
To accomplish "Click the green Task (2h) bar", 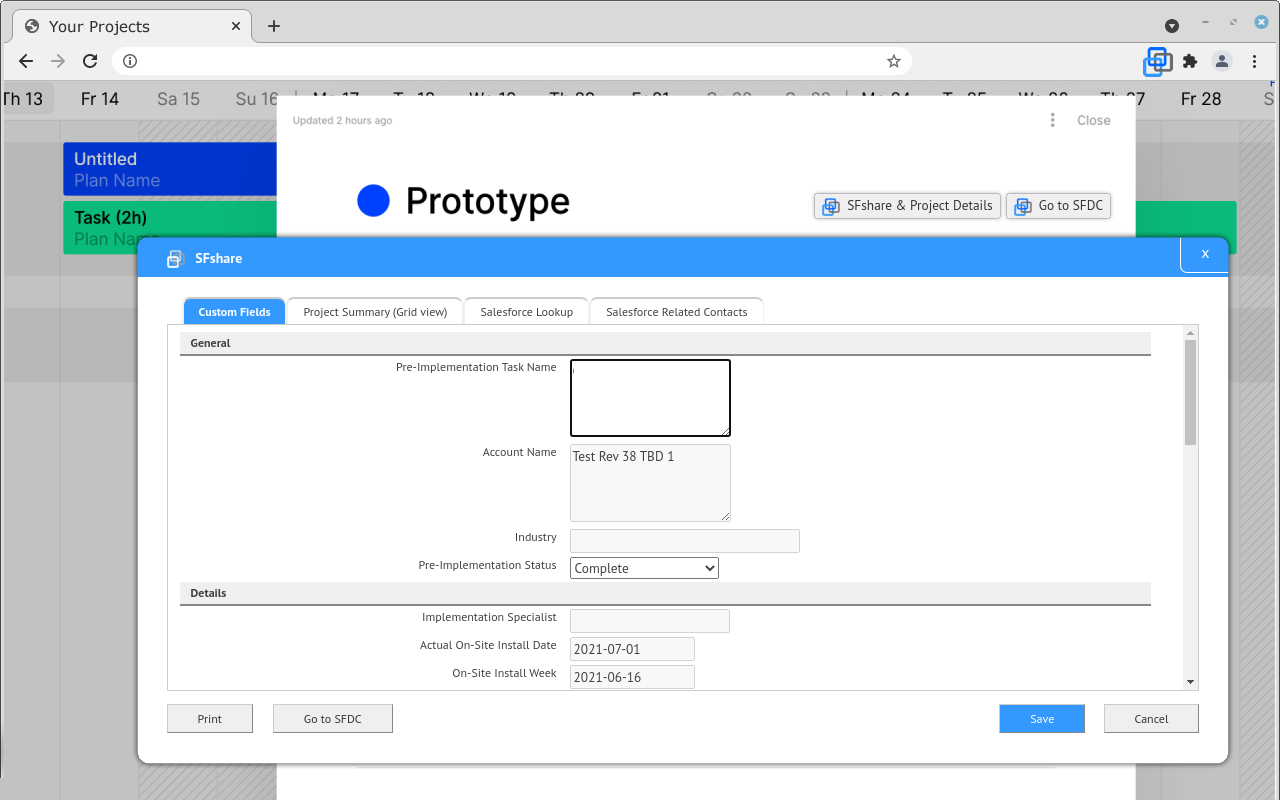I will 170,227.
